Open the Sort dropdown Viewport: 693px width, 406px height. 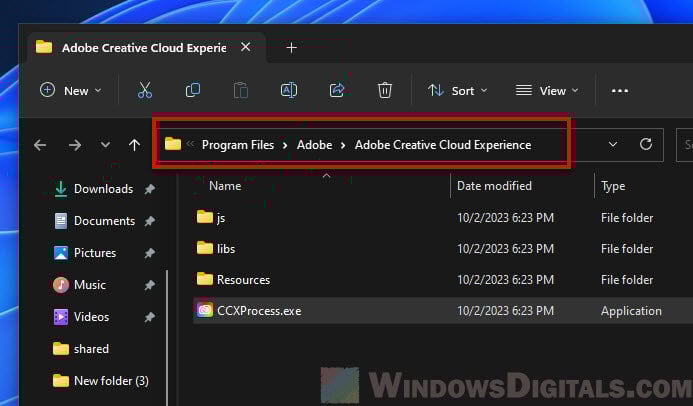click(x=458, y=91)
